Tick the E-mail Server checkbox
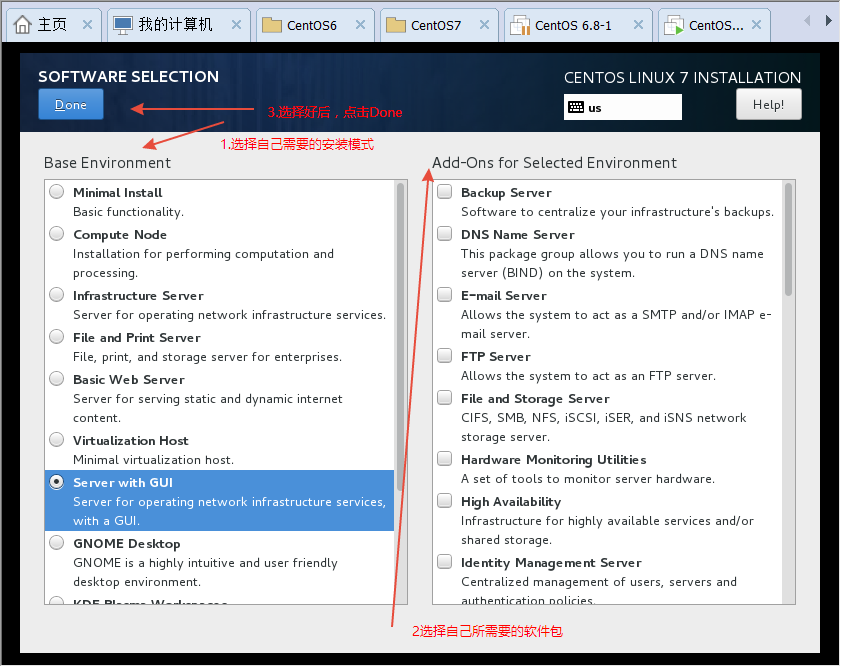The width and height of the screenshot is (841, 667). point(445,294)
